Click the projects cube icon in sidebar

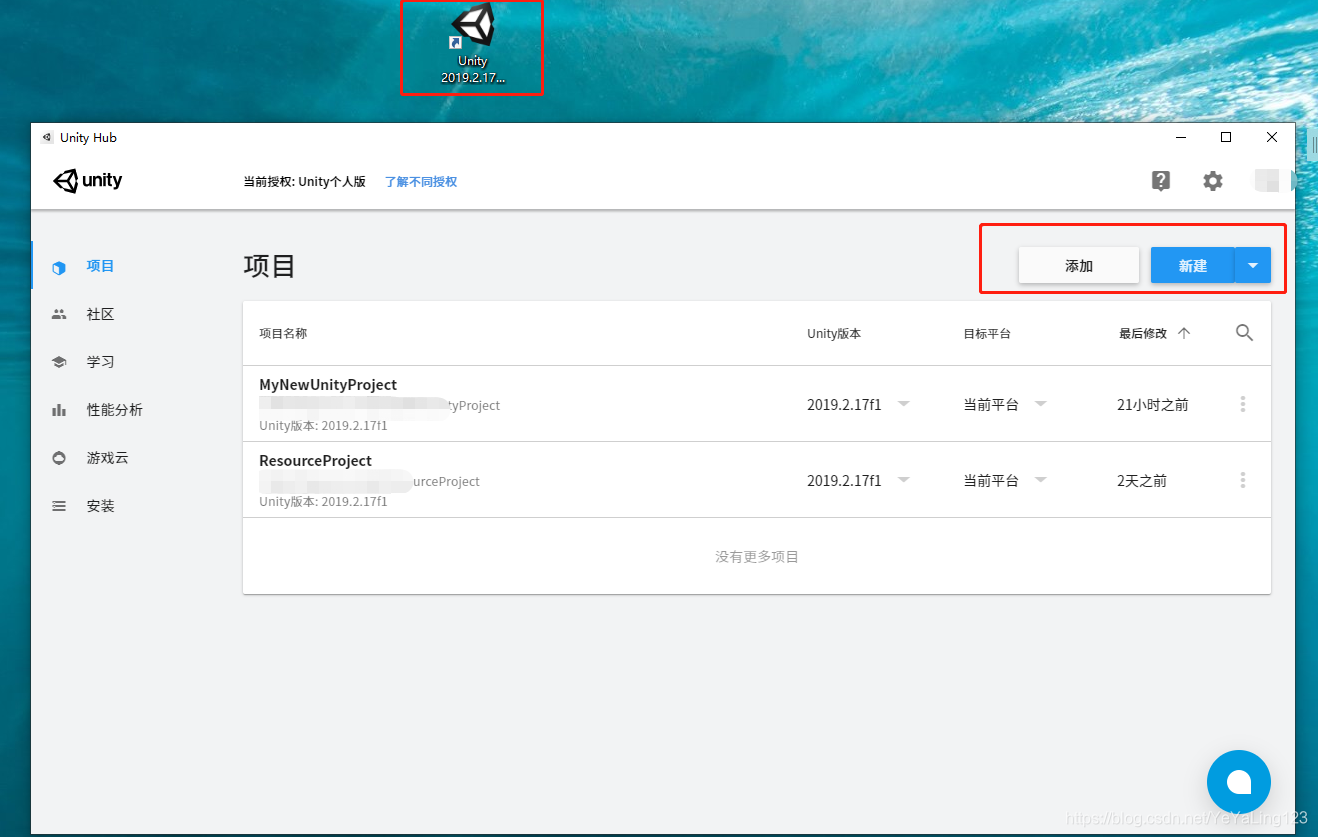tap(59, 267)
